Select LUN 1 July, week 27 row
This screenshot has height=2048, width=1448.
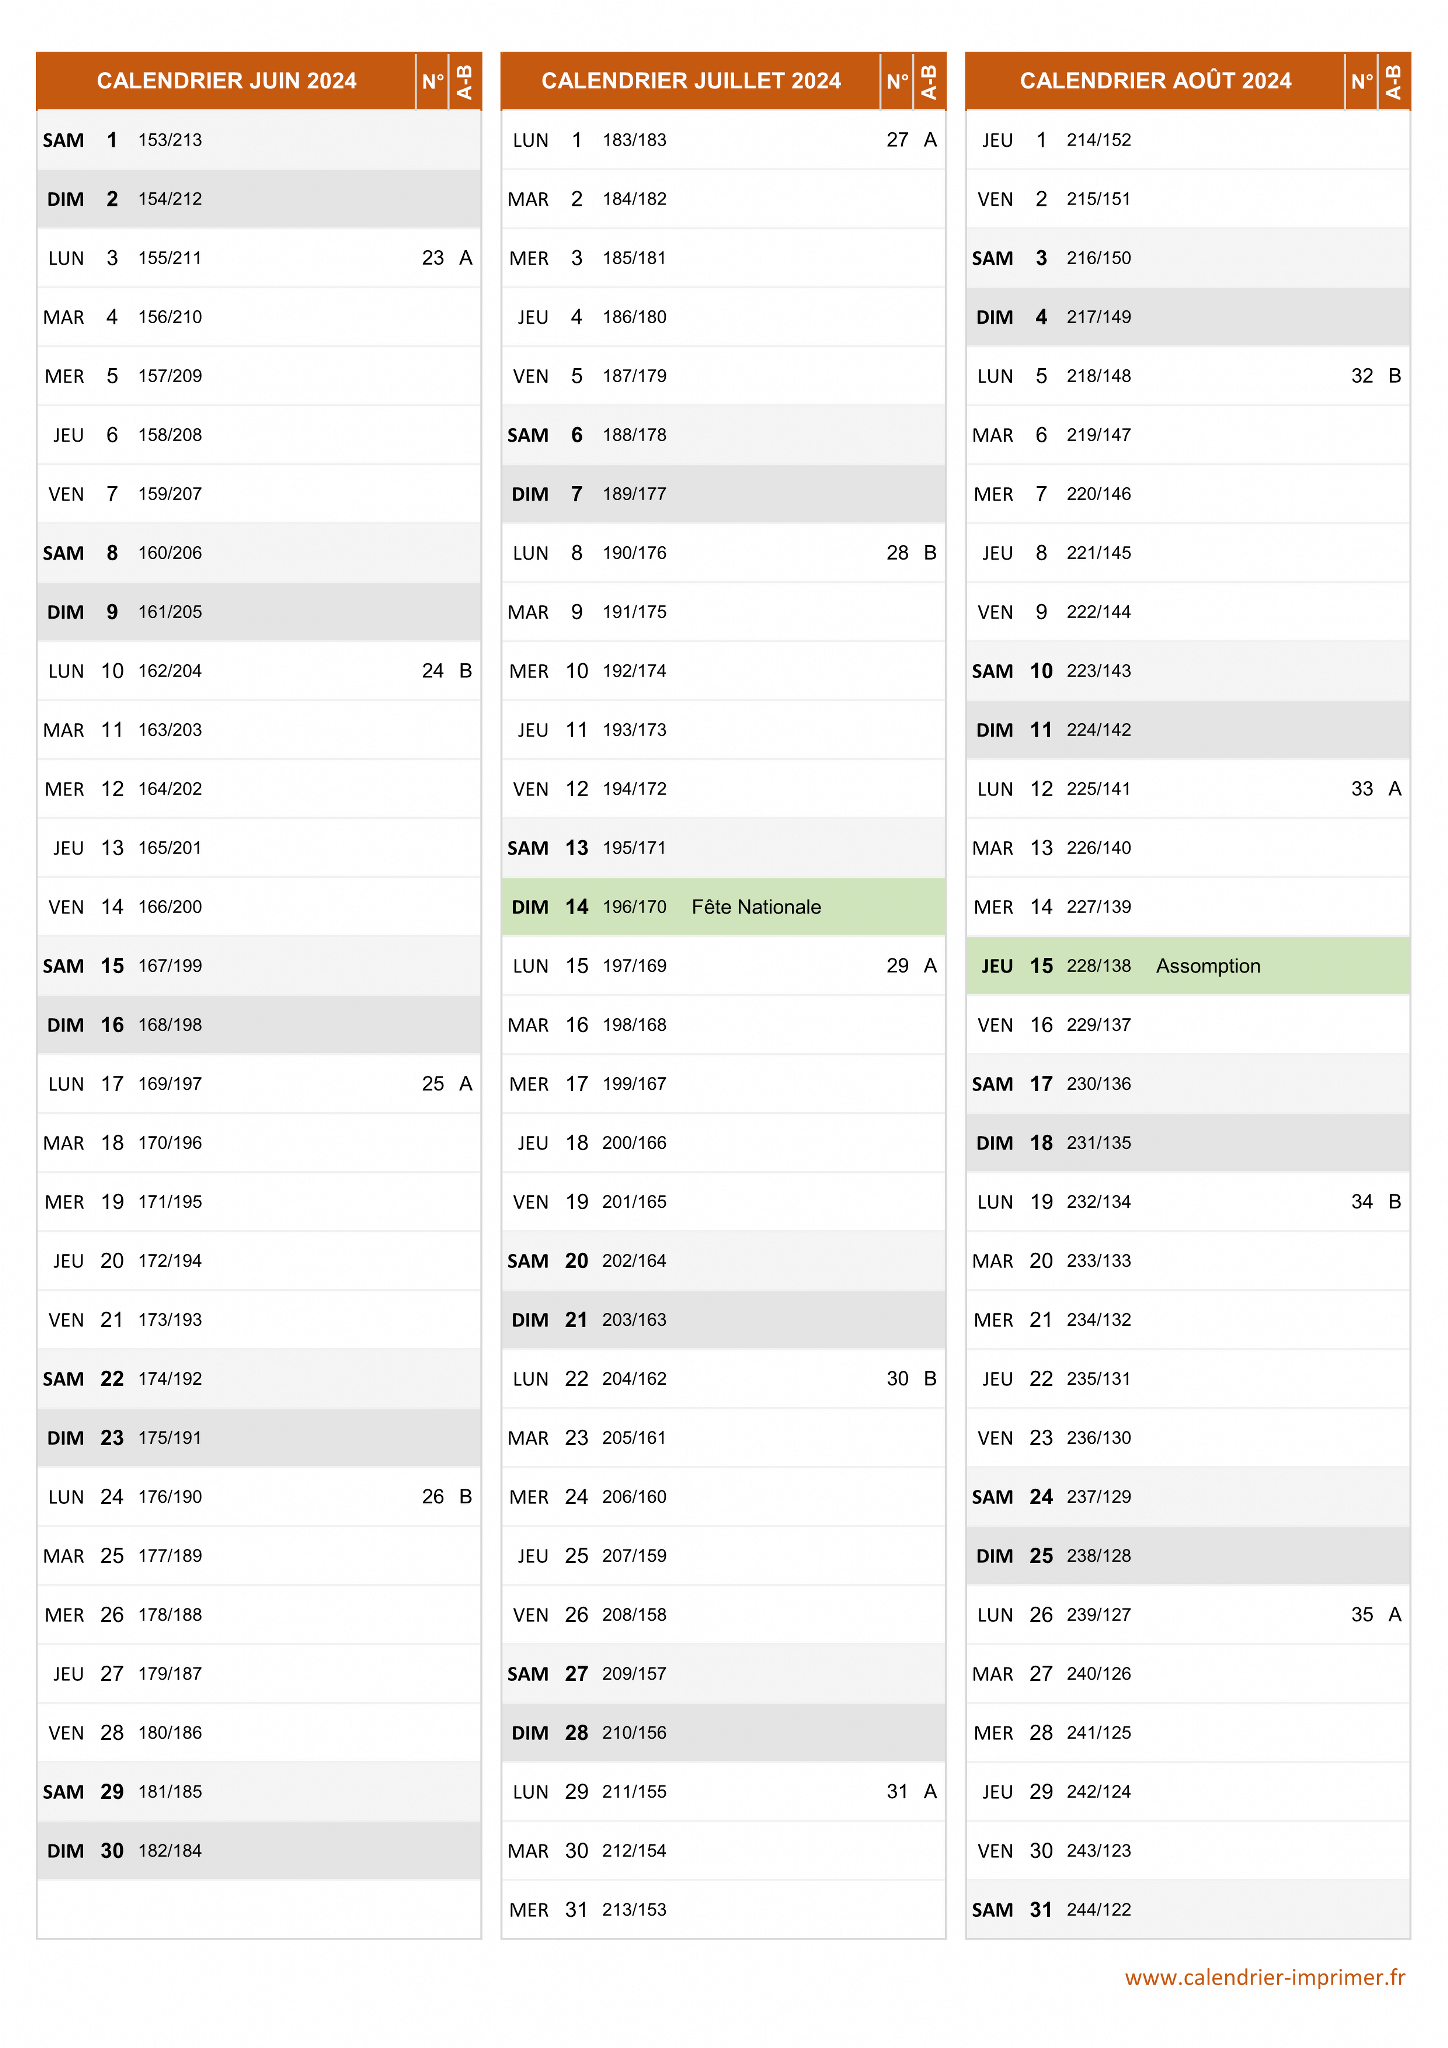[x=723, y=140]
